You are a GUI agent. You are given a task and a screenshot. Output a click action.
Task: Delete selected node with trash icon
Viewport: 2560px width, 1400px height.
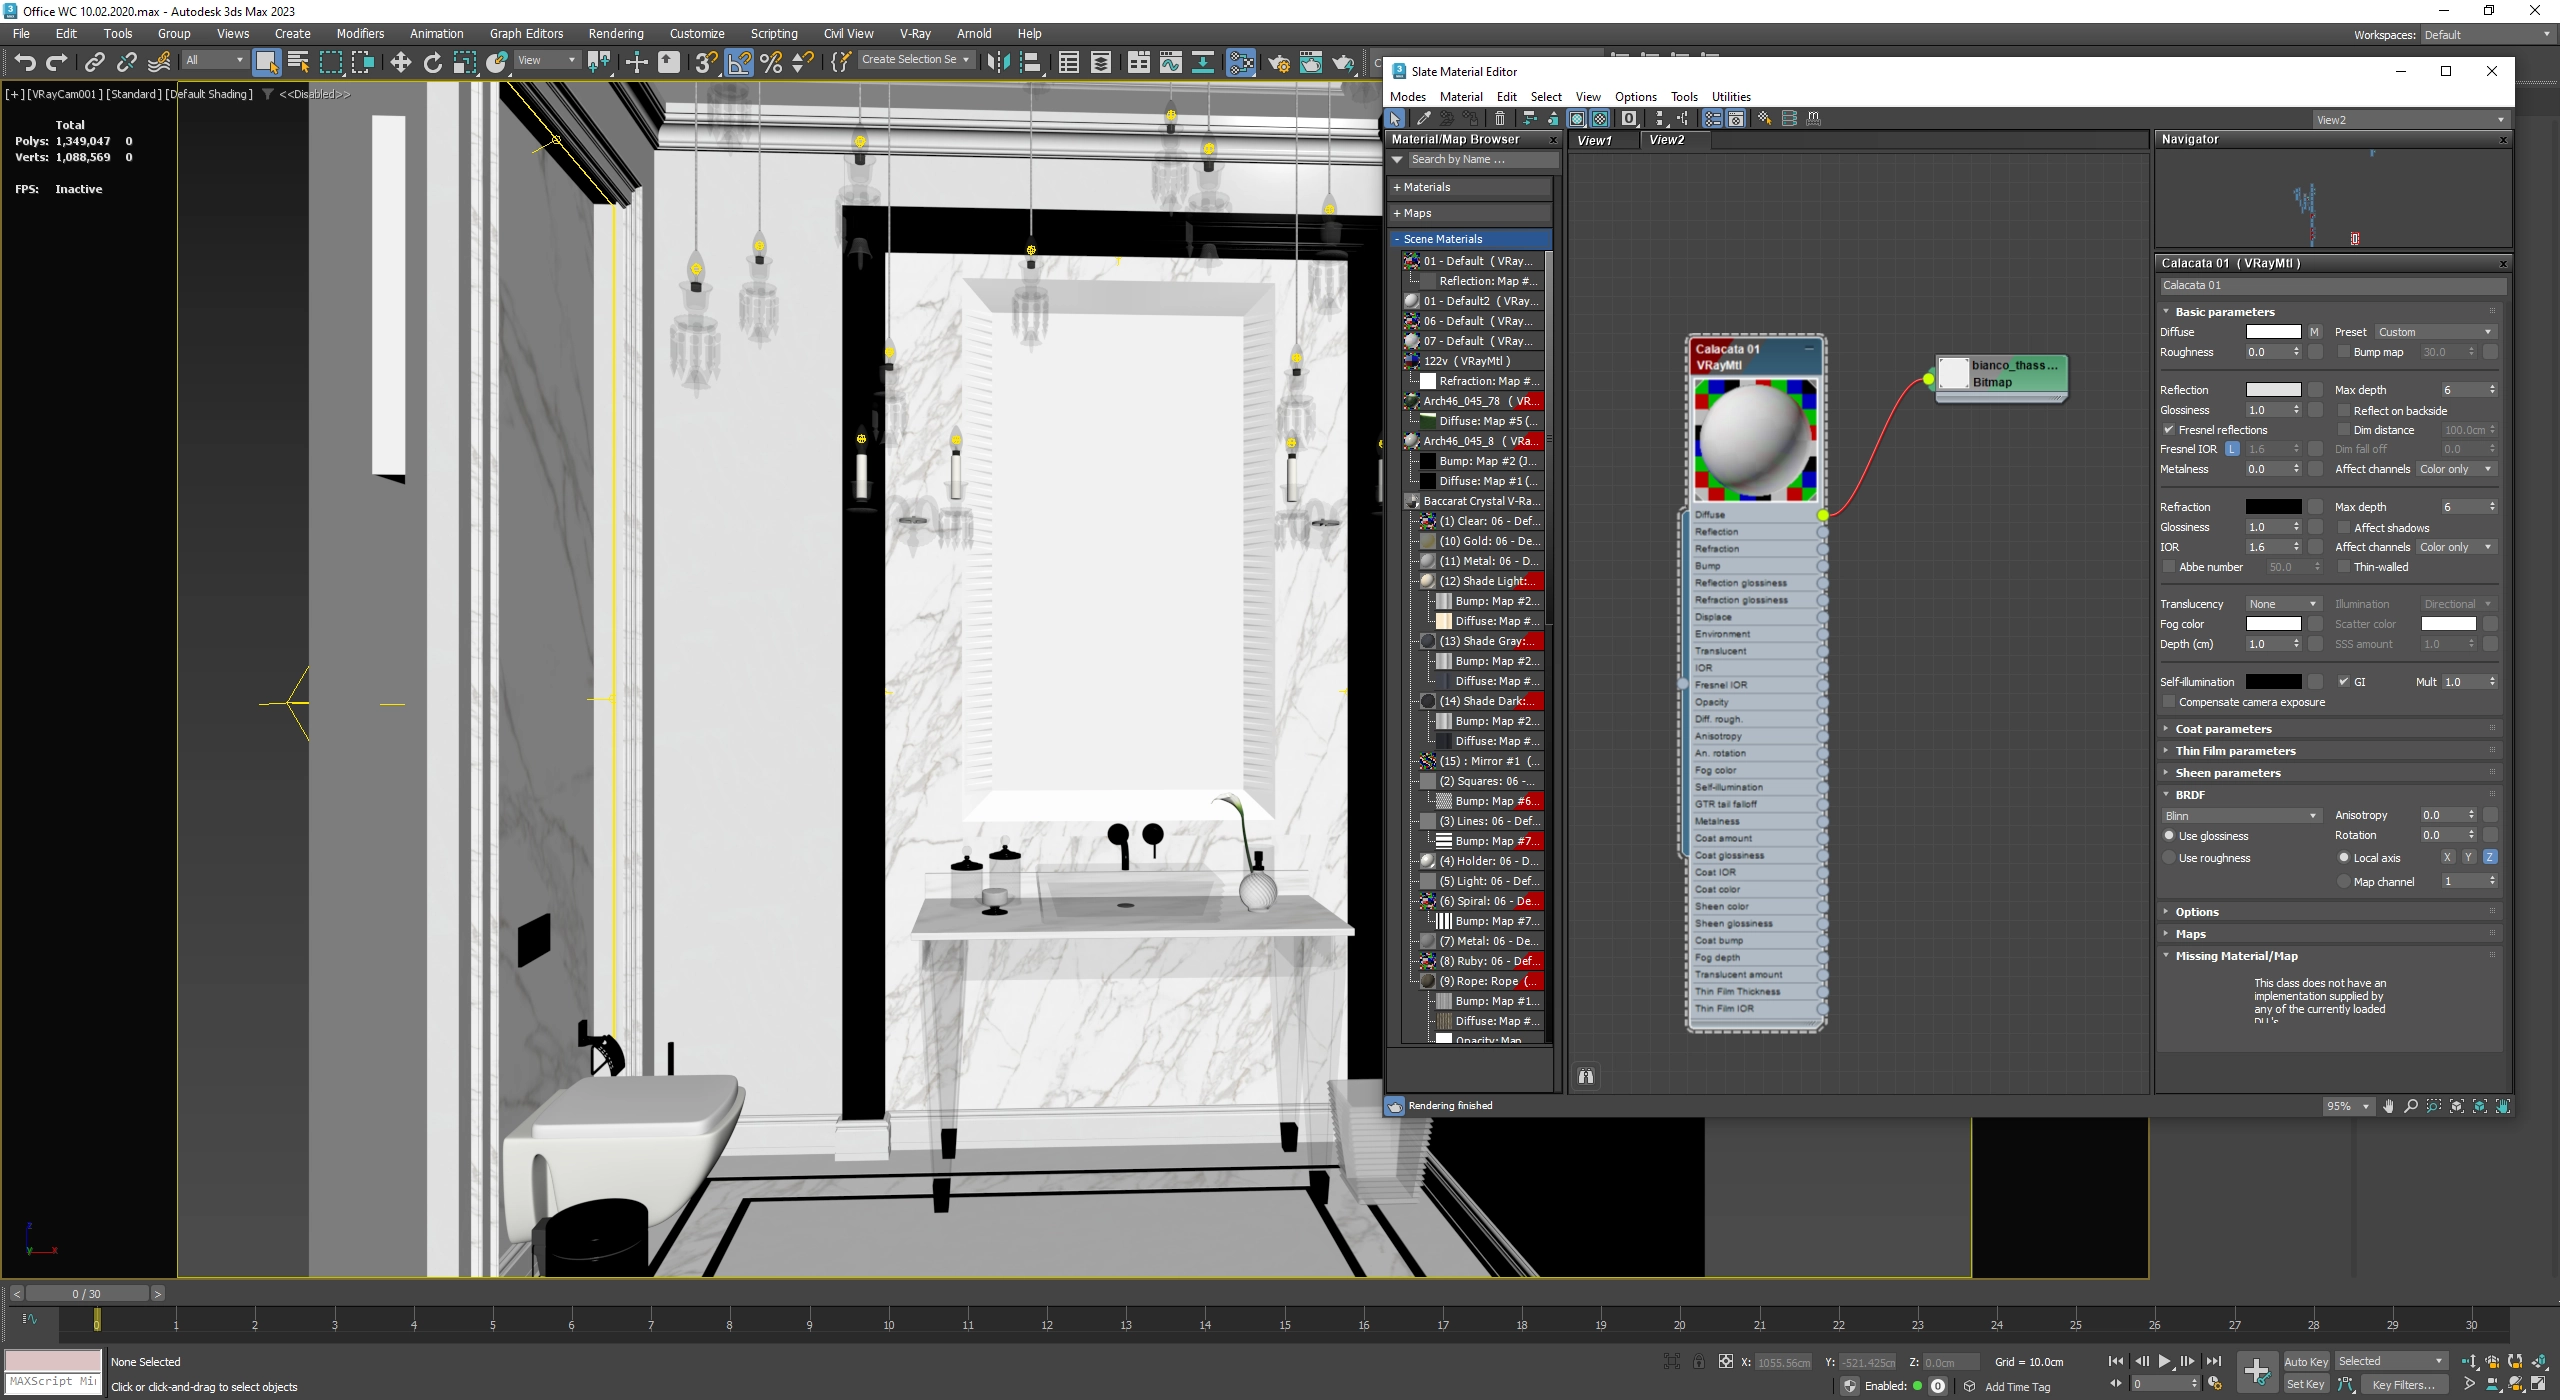tap(1500, 118)
